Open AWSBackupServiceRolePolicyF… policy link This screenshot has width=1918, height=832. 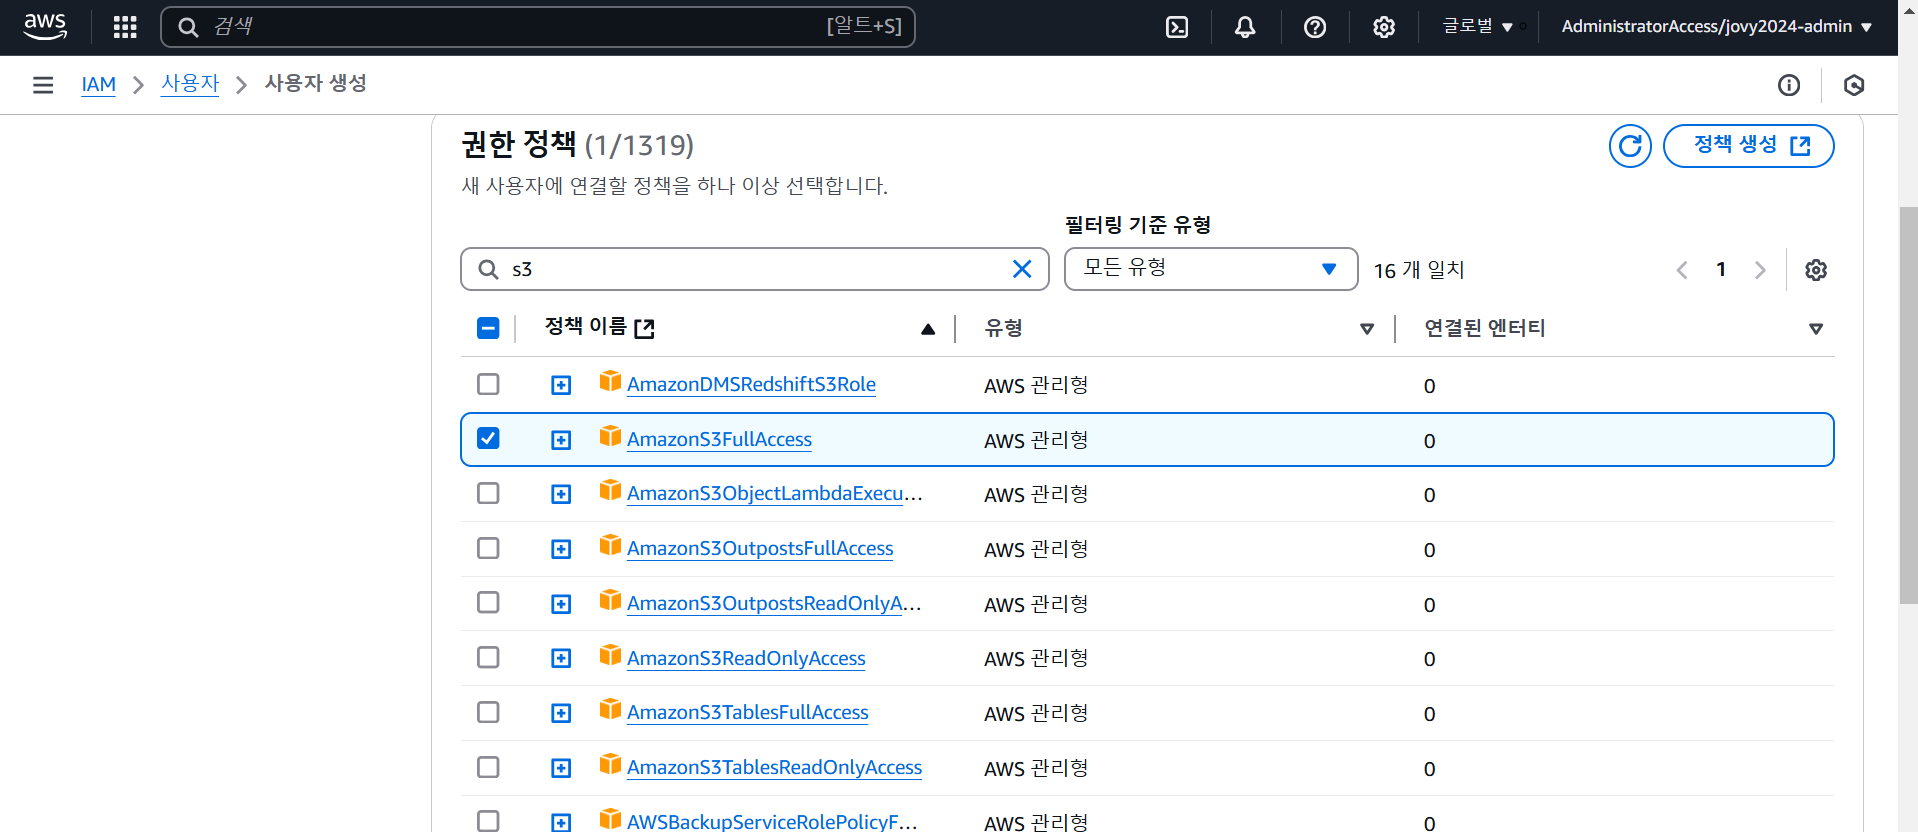tap(772, 821)
